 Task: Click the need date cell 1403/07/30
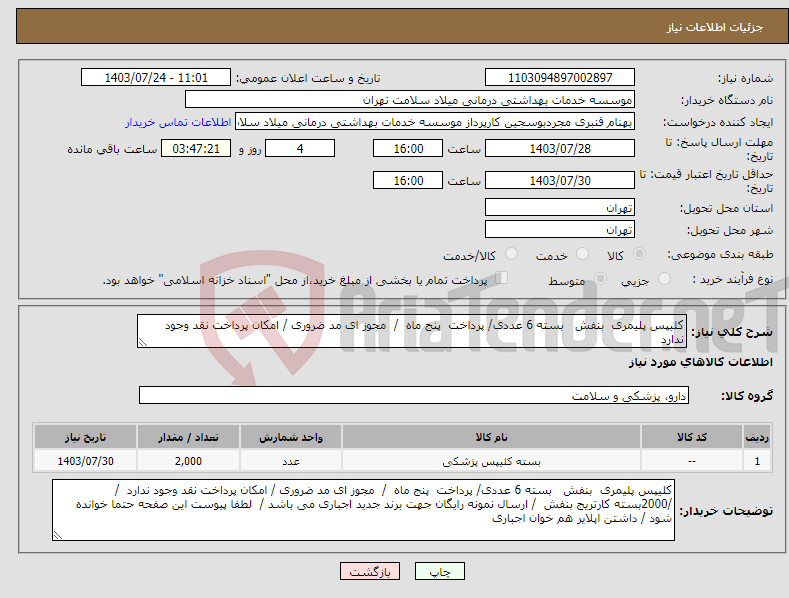click(x=86, y=461)
